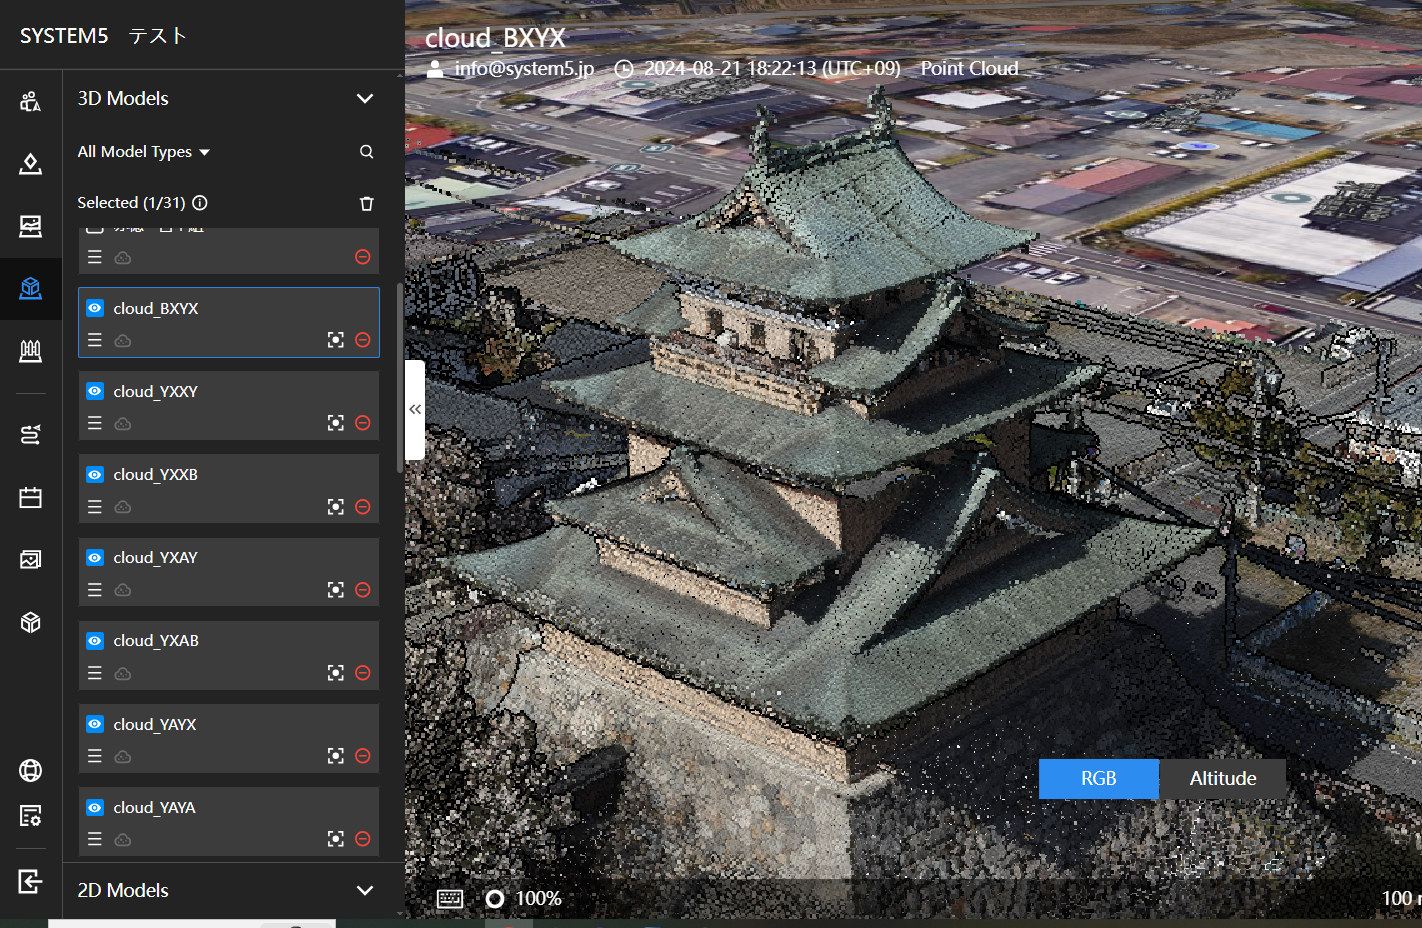
Task: Open the fence-shaped GEO Zone icon in the sidebar
Action: click(x=30, y=351)
